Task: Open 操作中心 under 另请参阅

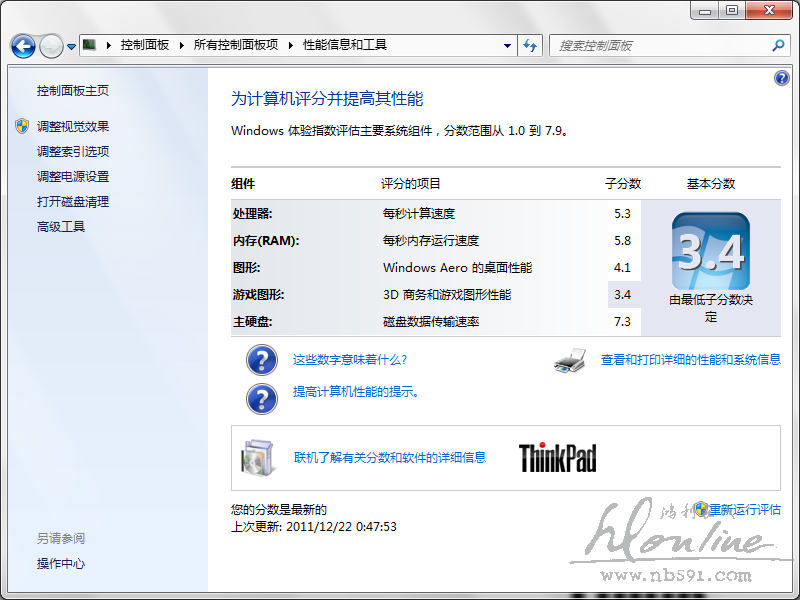Action: [61, 564]
